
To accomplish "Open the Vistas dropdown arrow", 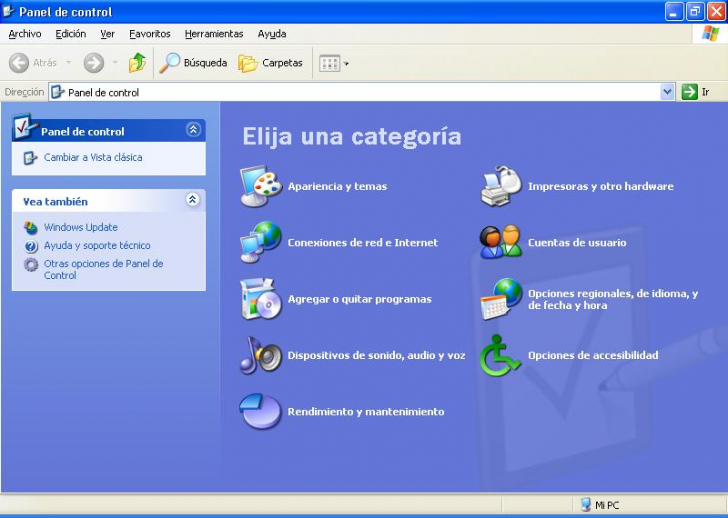I will 346,64.
